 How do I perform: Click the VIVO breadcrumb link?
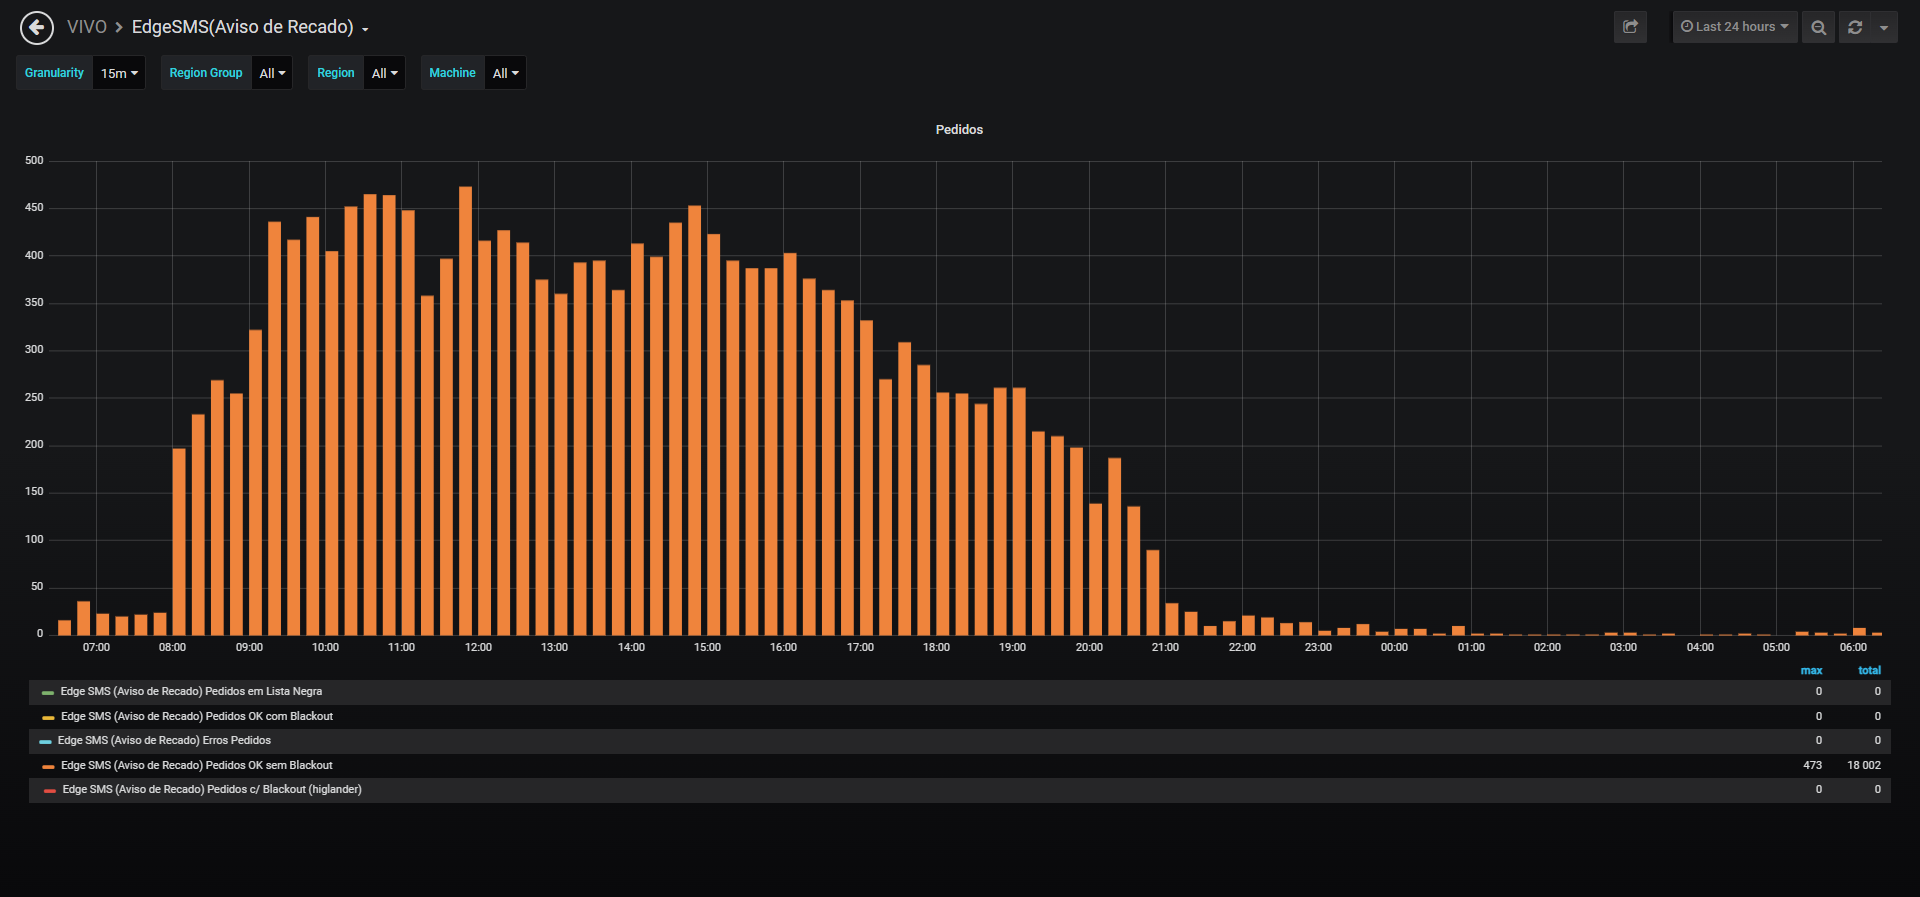(87, 27)
